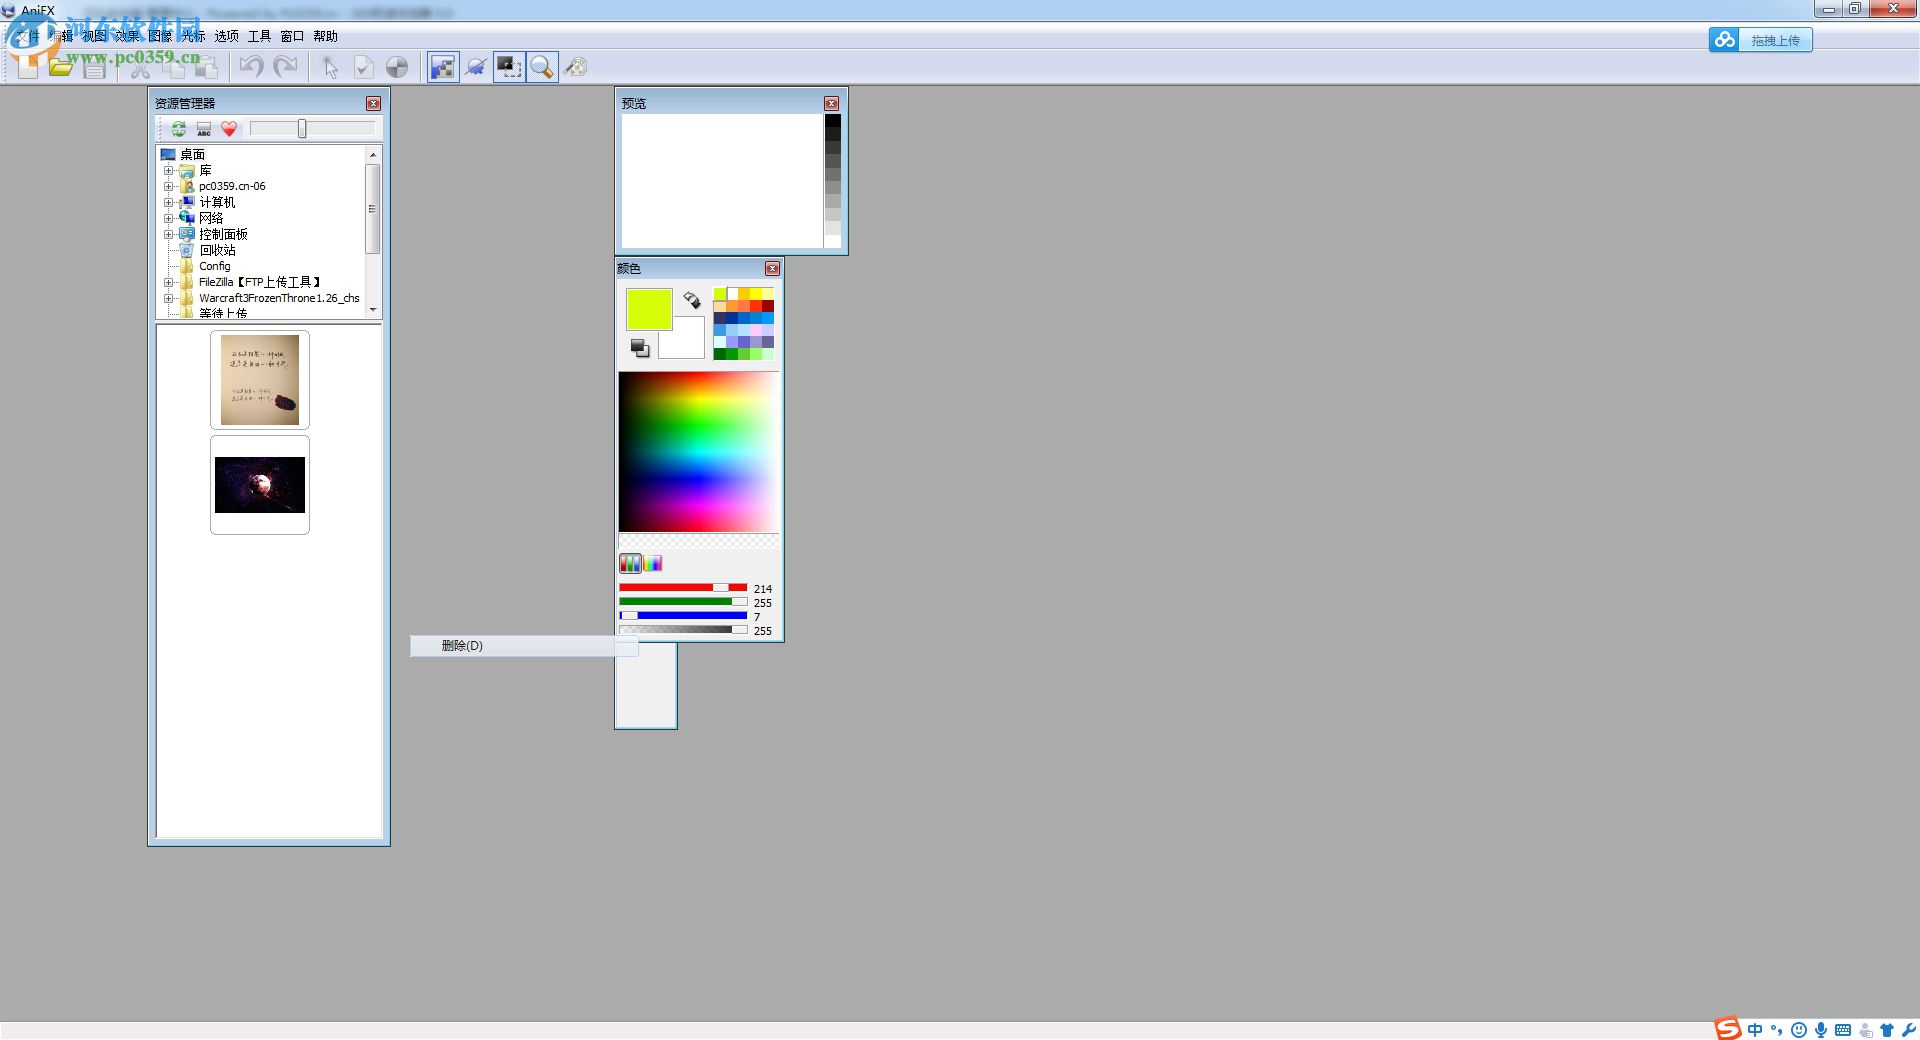This screenshot has width=1920, height=1040.
Task: Select the 桌面 root tree item
Action: [x=193, y=154]
